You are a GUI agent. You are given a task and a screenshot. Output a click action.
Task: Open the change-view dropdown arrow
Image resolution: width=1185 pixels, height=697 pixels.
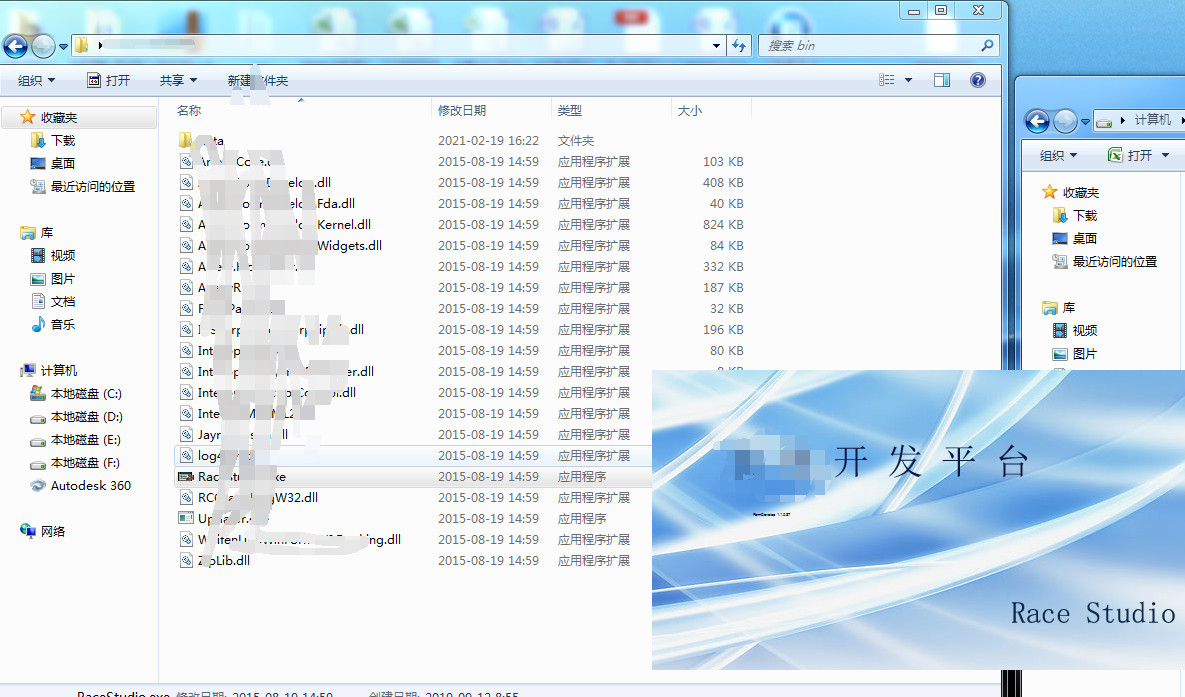[x=909, y=80]
